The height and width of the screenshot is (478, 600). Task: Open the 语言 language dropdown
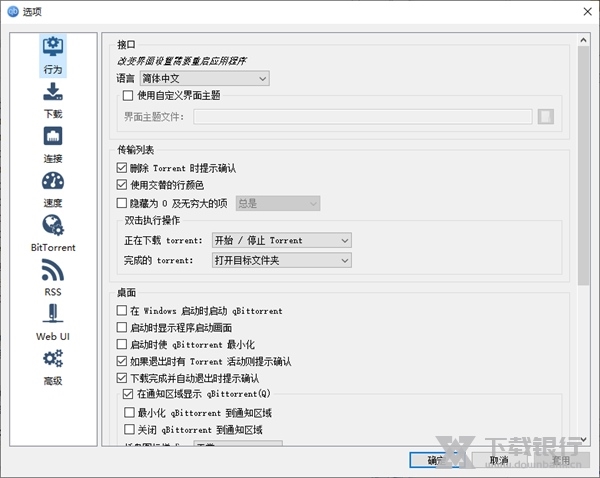[x=205, y=78]
